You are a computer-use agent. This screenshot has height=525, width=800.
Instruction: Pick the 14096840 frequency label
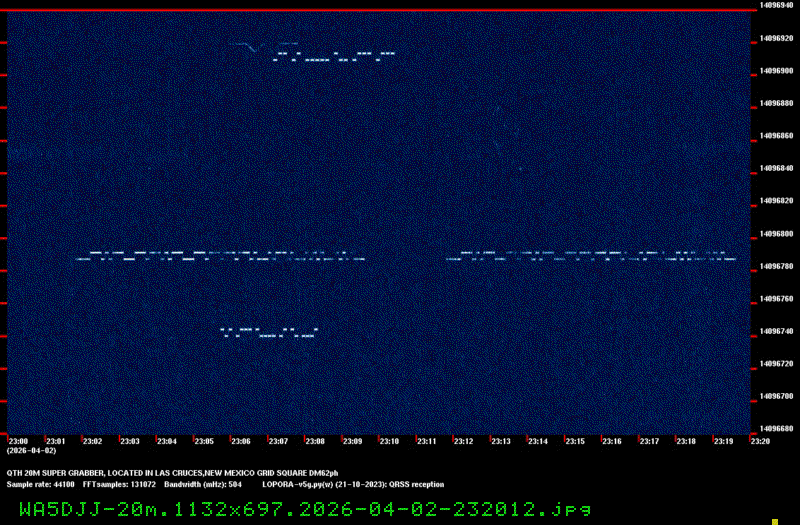(777, 168)
